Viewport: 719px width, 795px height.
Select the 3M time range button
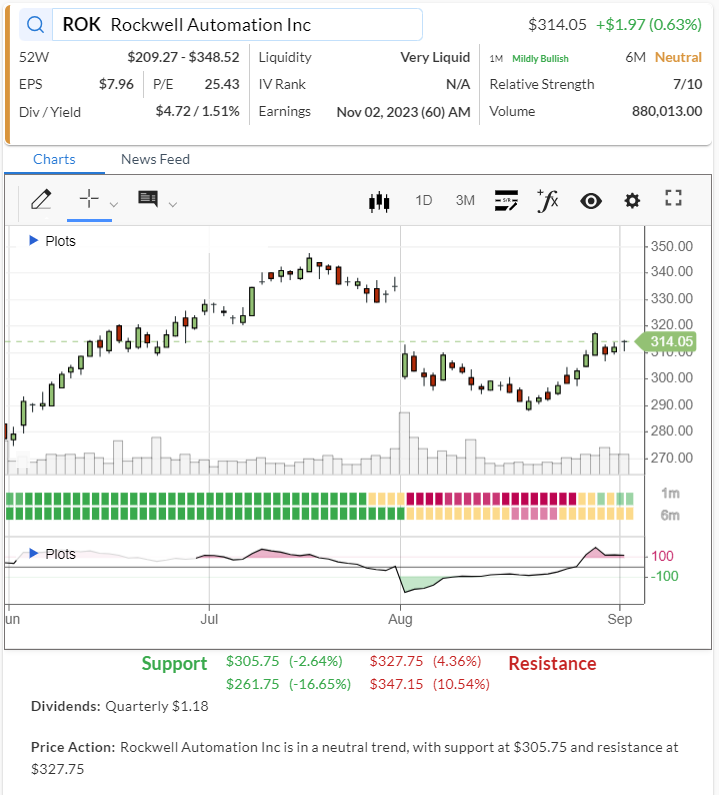465,200
